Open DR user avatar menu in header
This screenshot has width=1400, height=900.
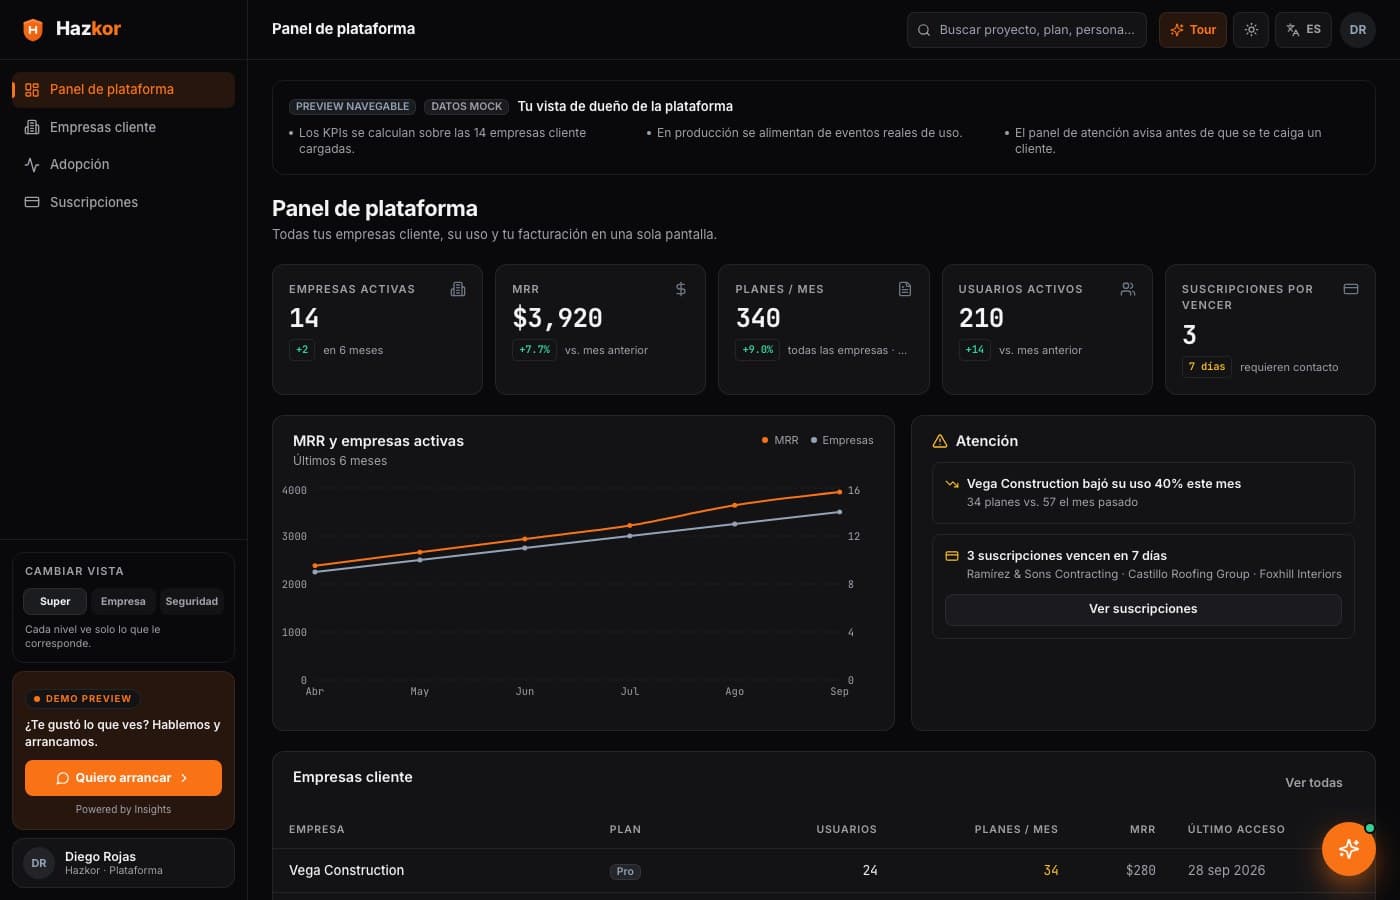point(1358,30)
